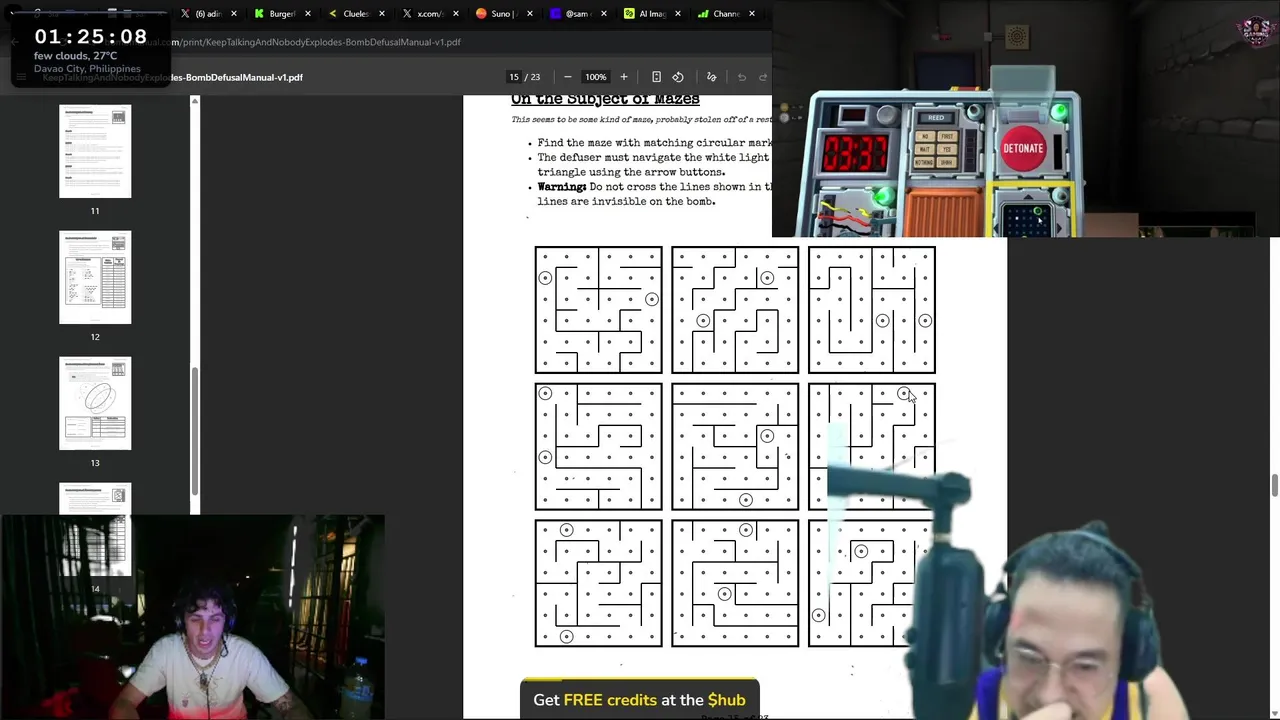This screenshot has width=1280, height=720.
Task: Click the undo icon in PDF toolbar
Action: tap(742, 77)
